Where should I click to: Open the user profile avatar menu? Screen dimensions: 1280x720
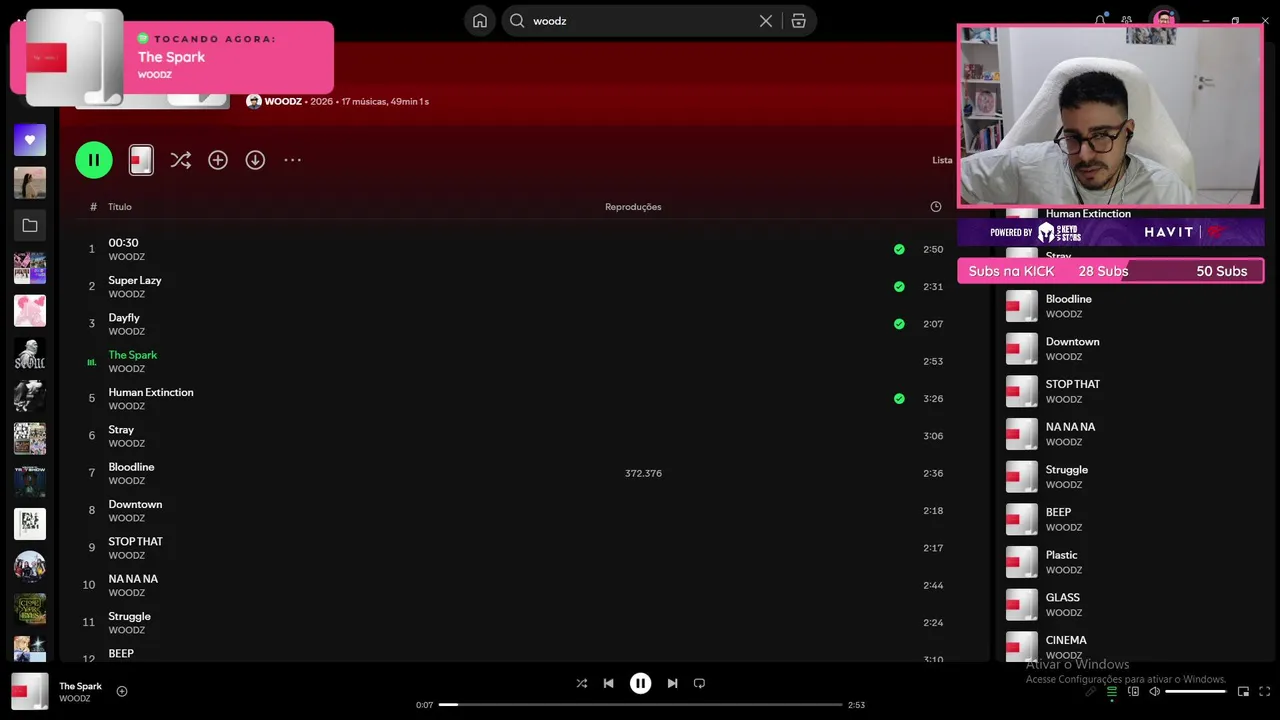[x=1163, y=18]
